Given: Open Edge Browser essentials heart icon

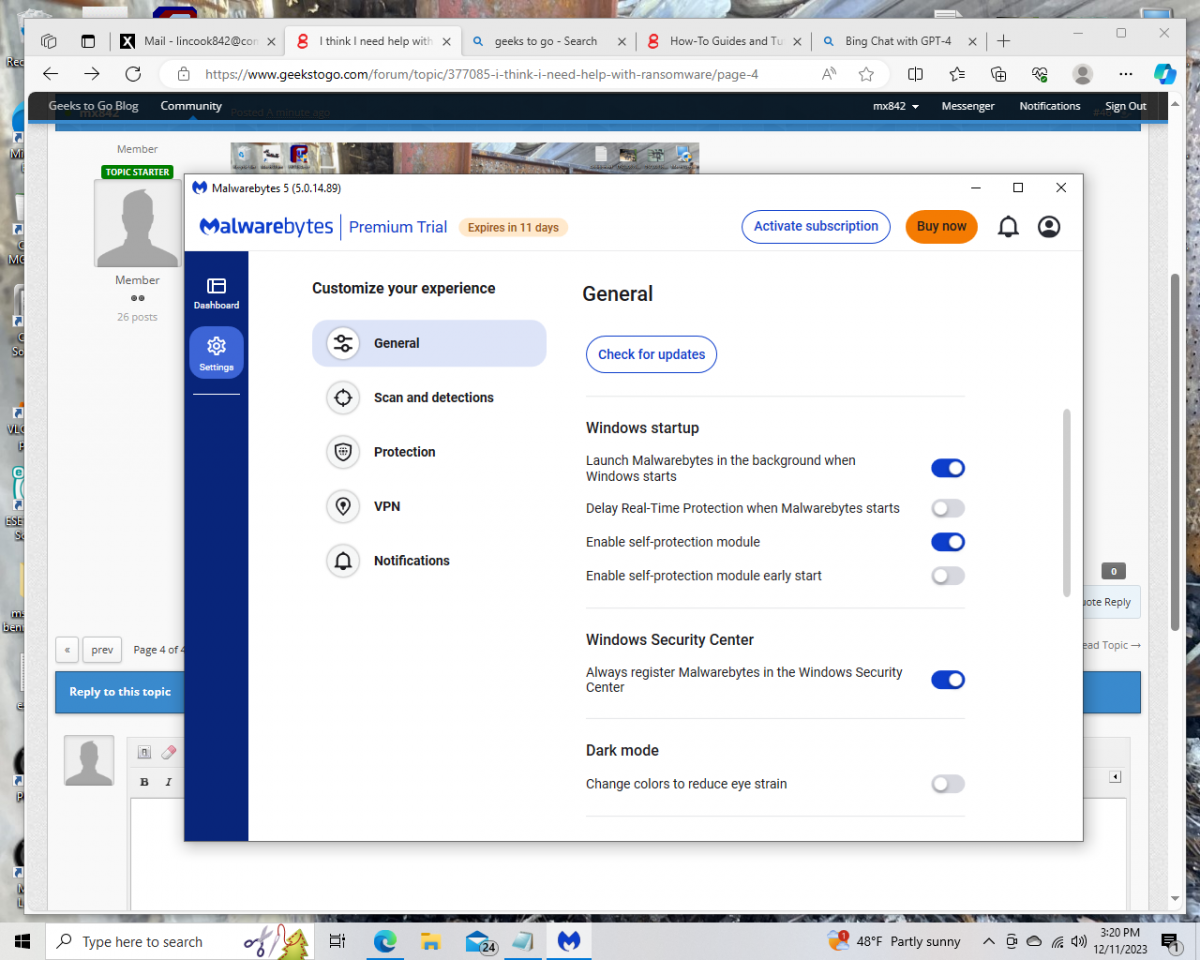Looking at the screenshot, I should click(x=1040, y=74).
